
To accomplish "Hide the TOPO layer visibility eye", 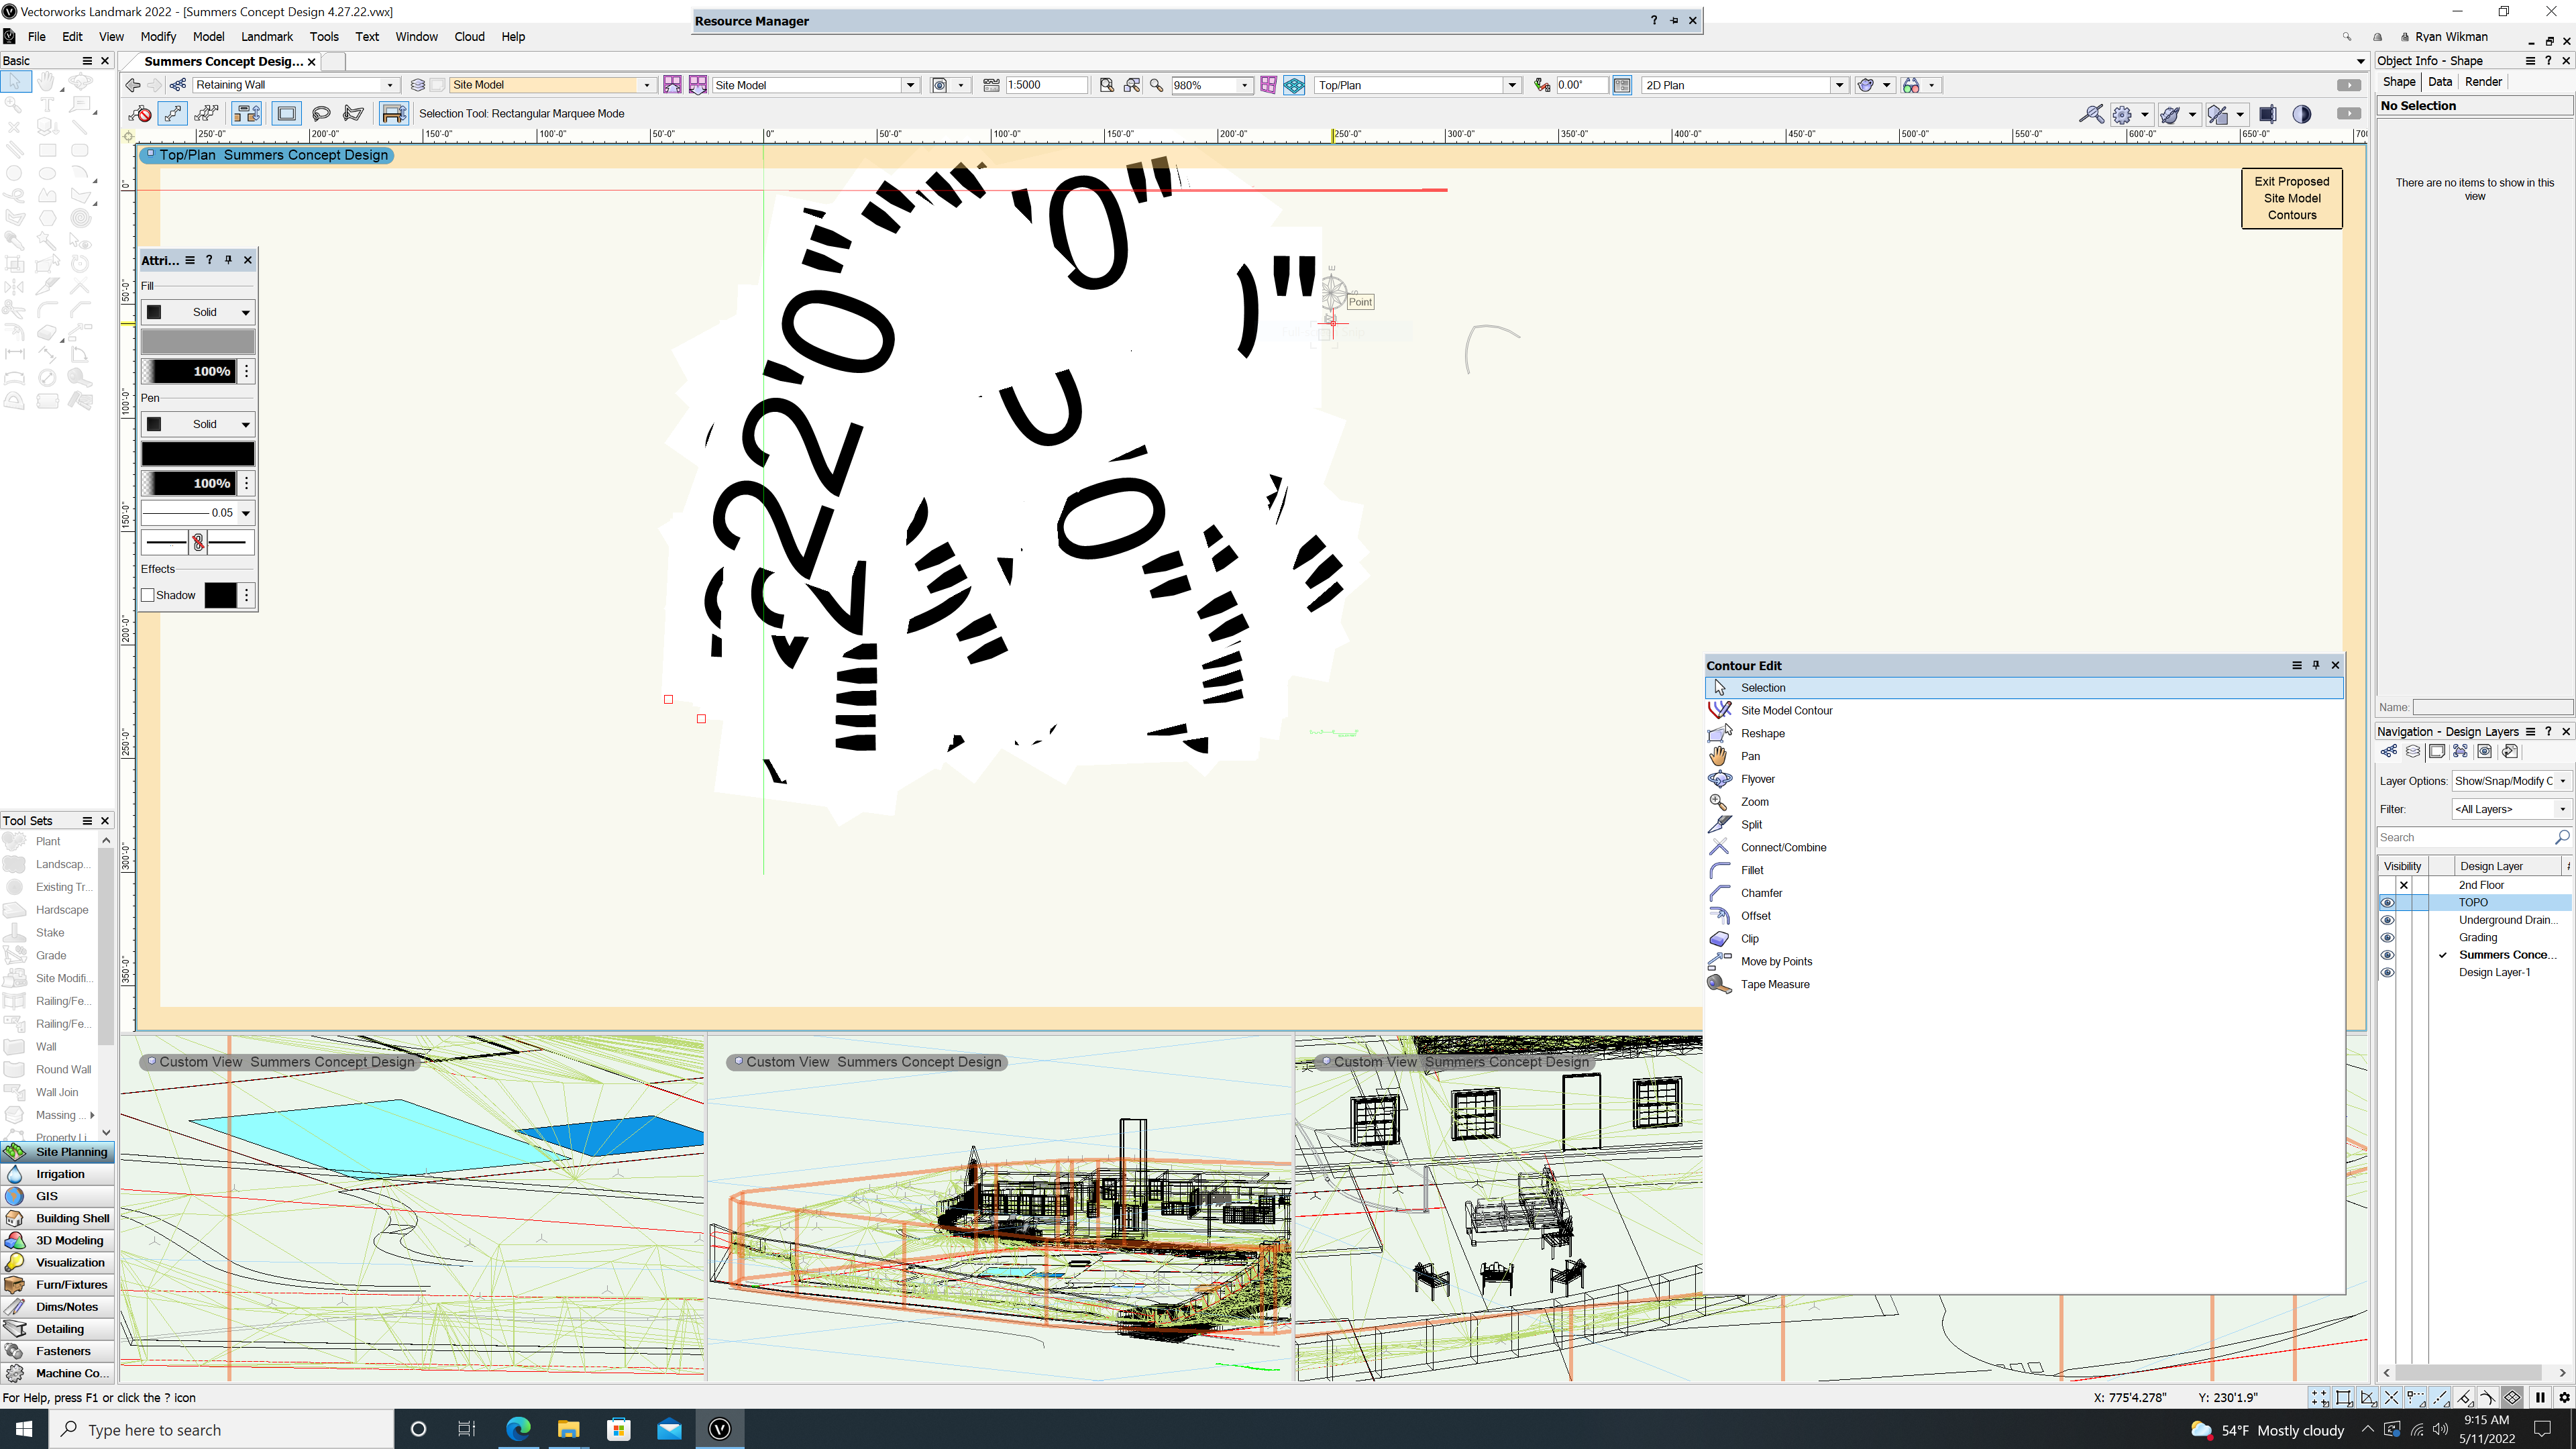I will [x=2387, y=902].
